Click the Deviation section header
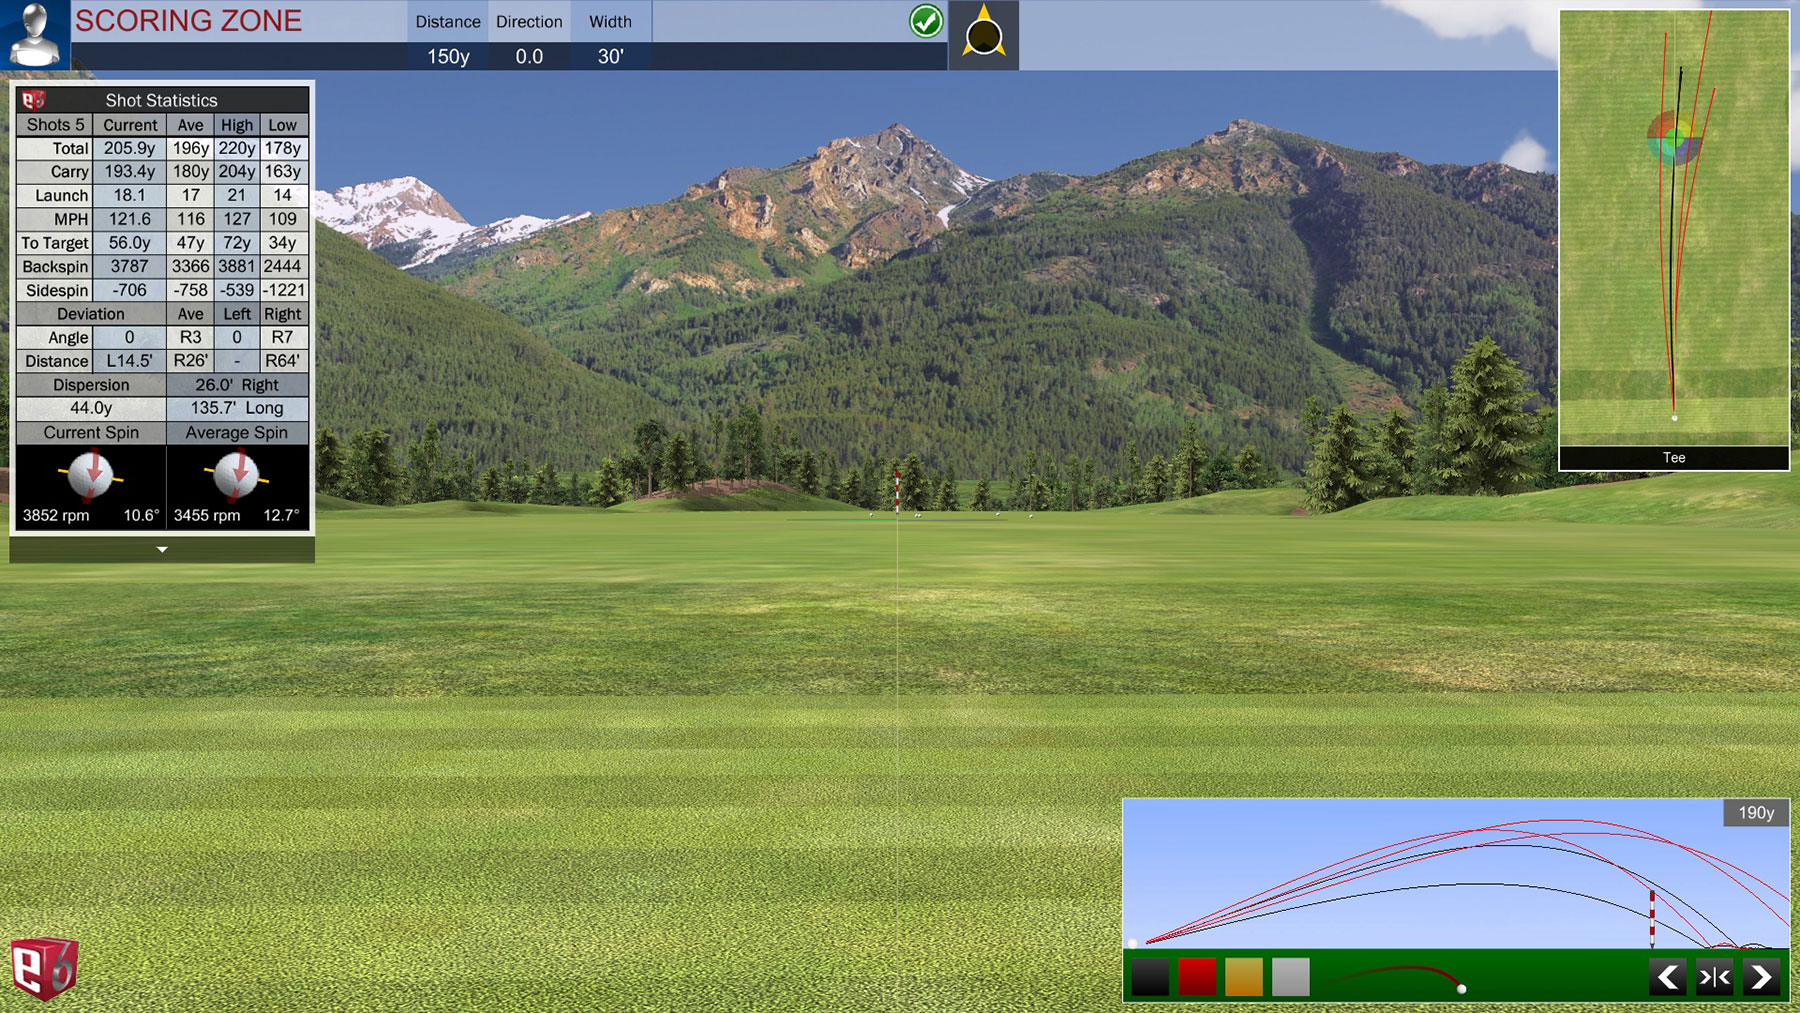 [91, 314]
